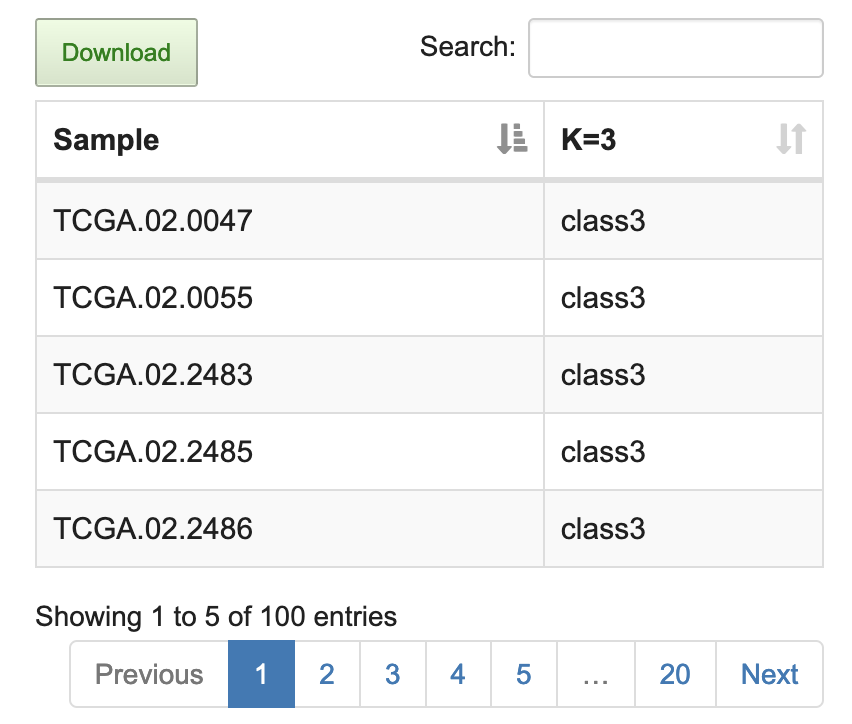Image resolution: width=852 pixels, height=724 pixels.
Task: Jump to last page 20
Action: click(x=675, y=674)
